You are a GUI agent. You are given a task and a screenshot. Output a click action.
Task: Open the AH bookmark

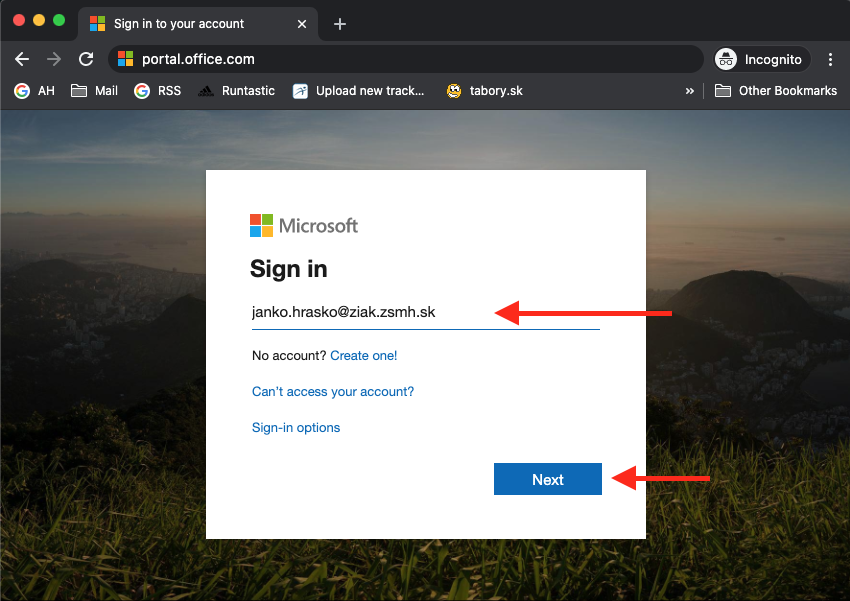click(x=35, y=91)
